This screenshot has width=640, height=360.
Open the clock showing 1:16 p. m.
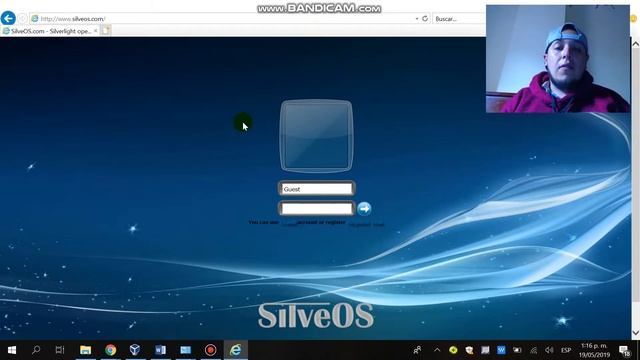(594, 350)
